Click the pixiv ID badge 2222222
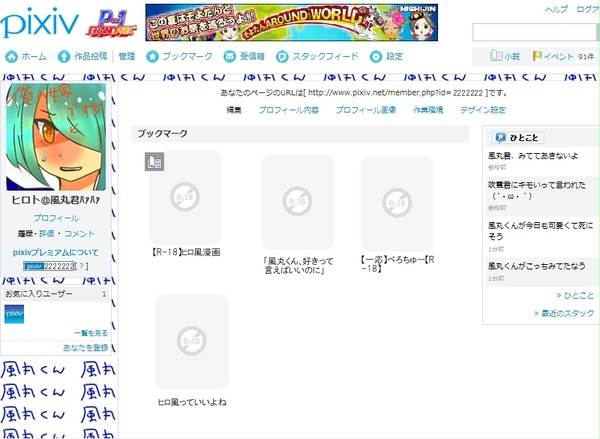The image size is (600, 439). pyautogui.click(x=49, y=266)
